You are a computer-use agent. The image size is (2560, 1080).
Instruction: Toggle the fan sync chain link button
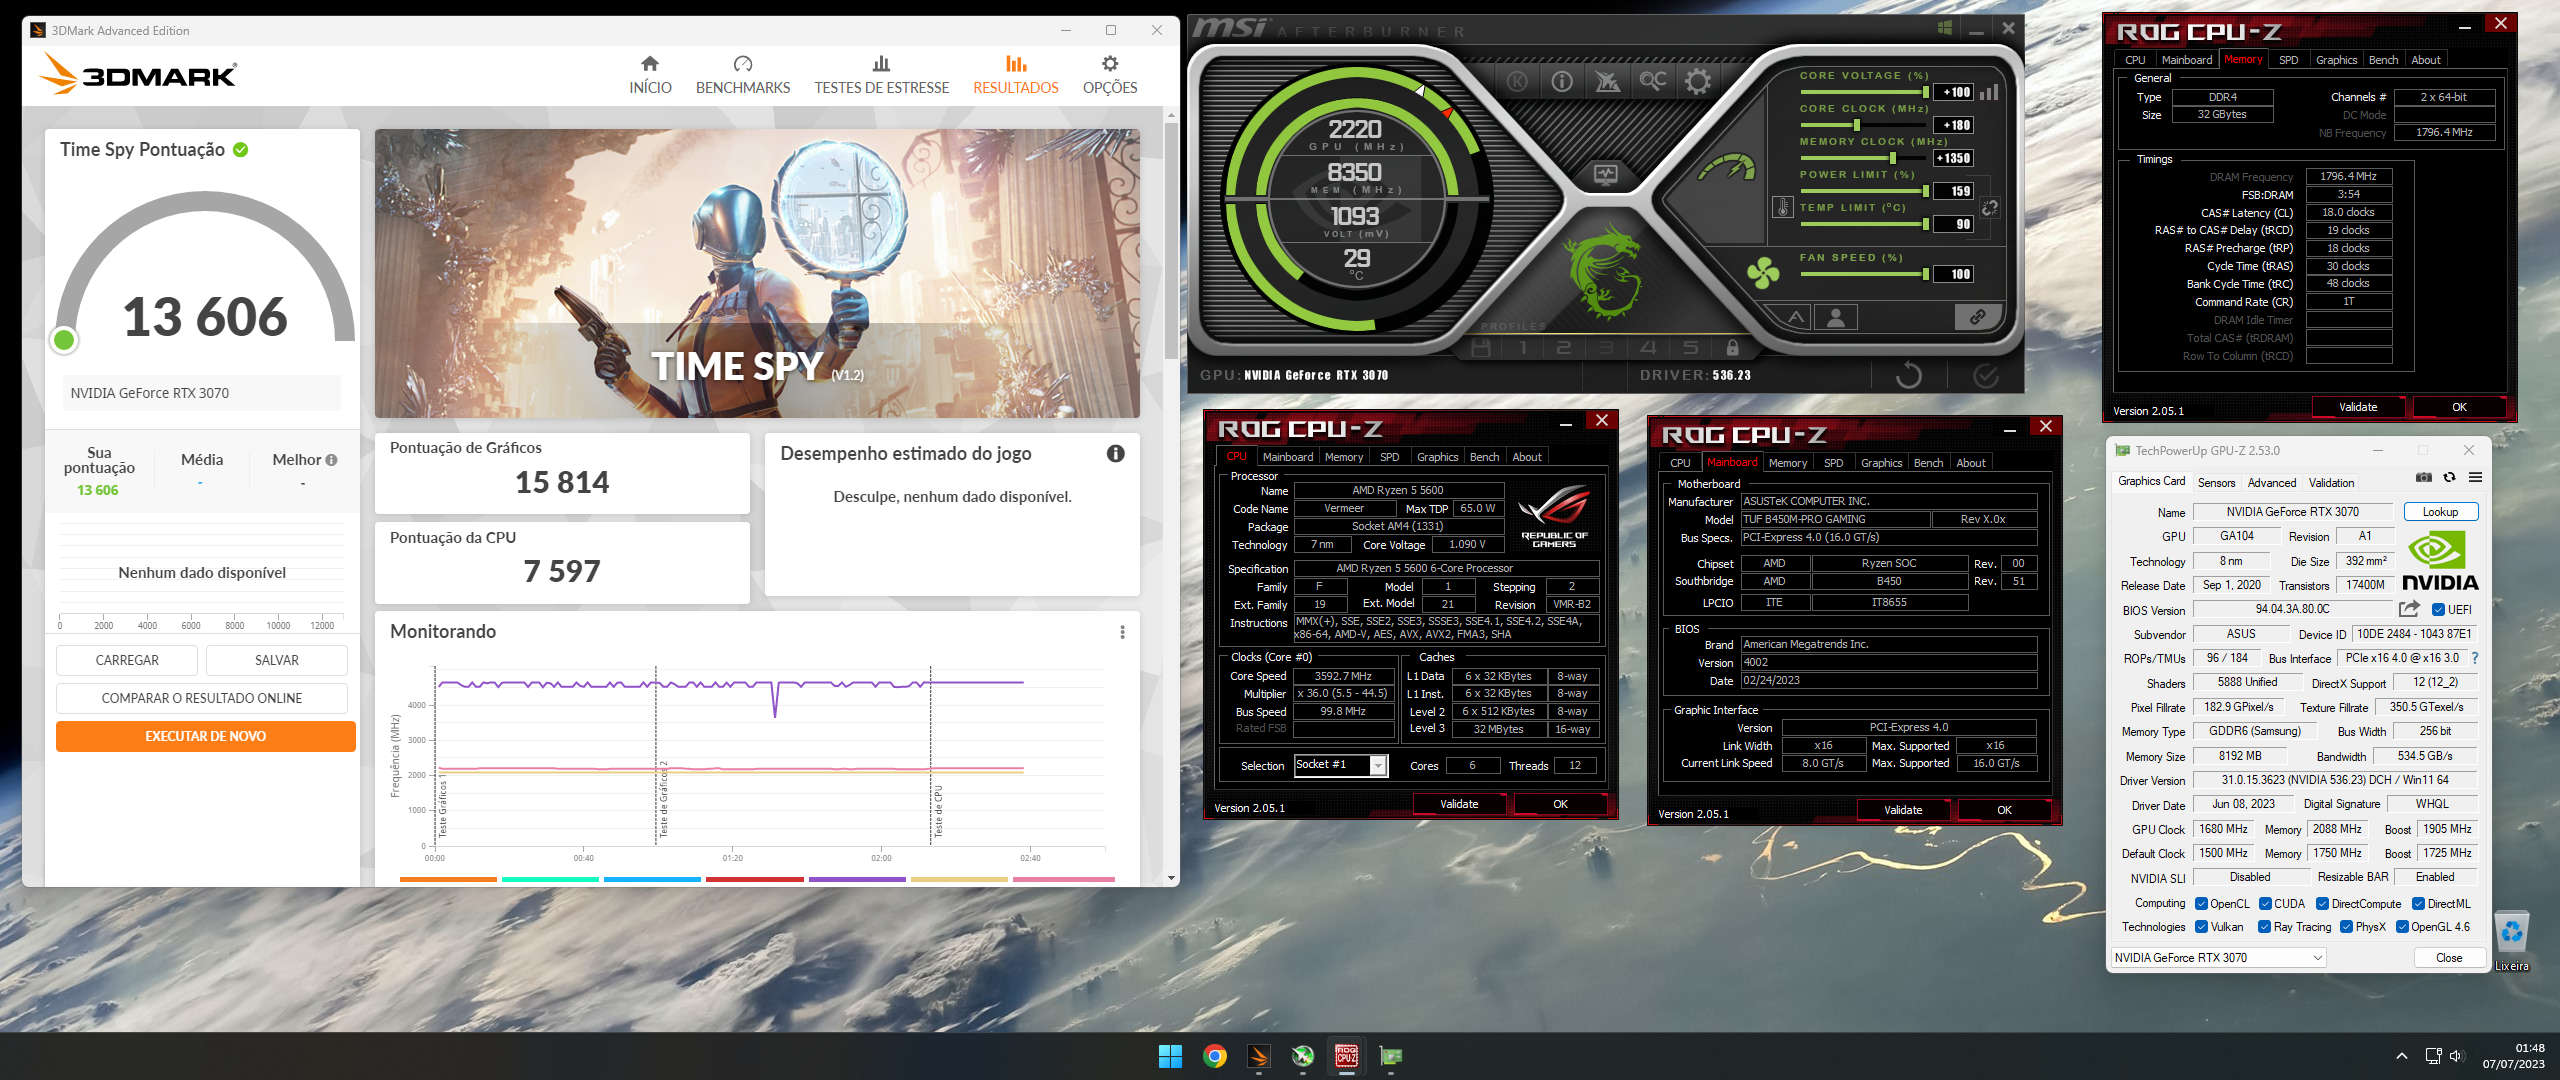pos(1977,317)
